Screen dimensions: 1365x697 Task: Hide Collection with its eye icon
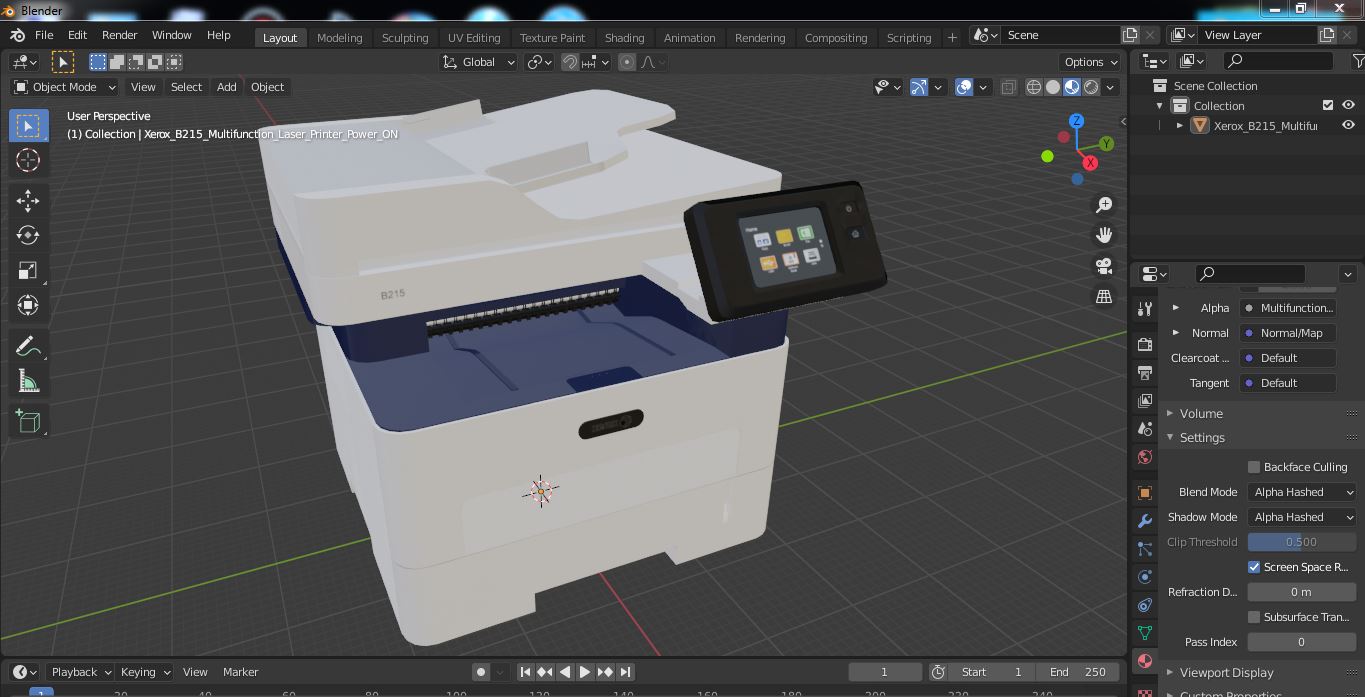pyautogui.click(x=1348, y=105)
